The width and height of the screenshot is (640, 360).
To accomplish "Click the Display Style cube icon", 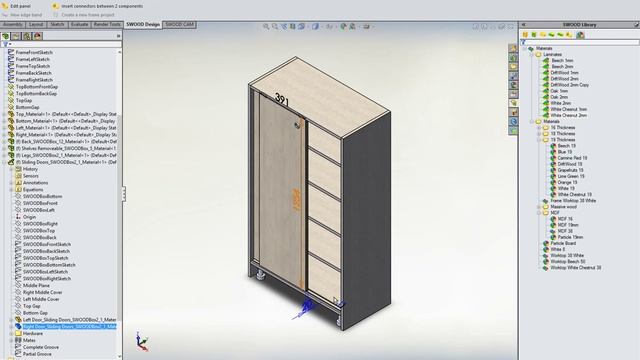I will 315,27.
